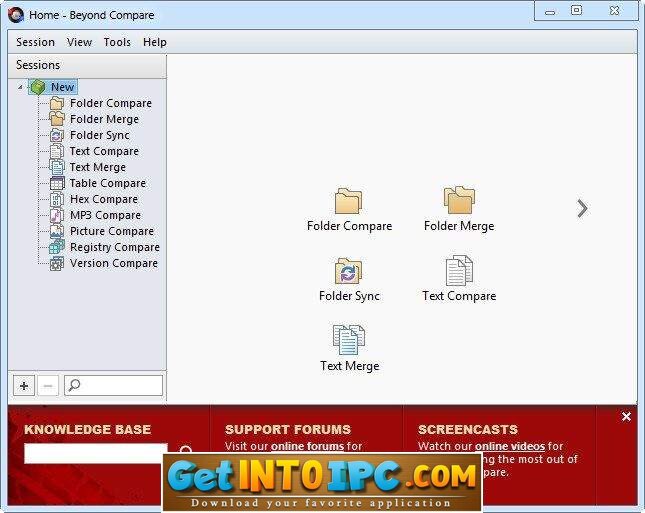Click the Picture Compare label in tree
The height and width of the screenshot is (513, 645).
(x=111, y=231)
